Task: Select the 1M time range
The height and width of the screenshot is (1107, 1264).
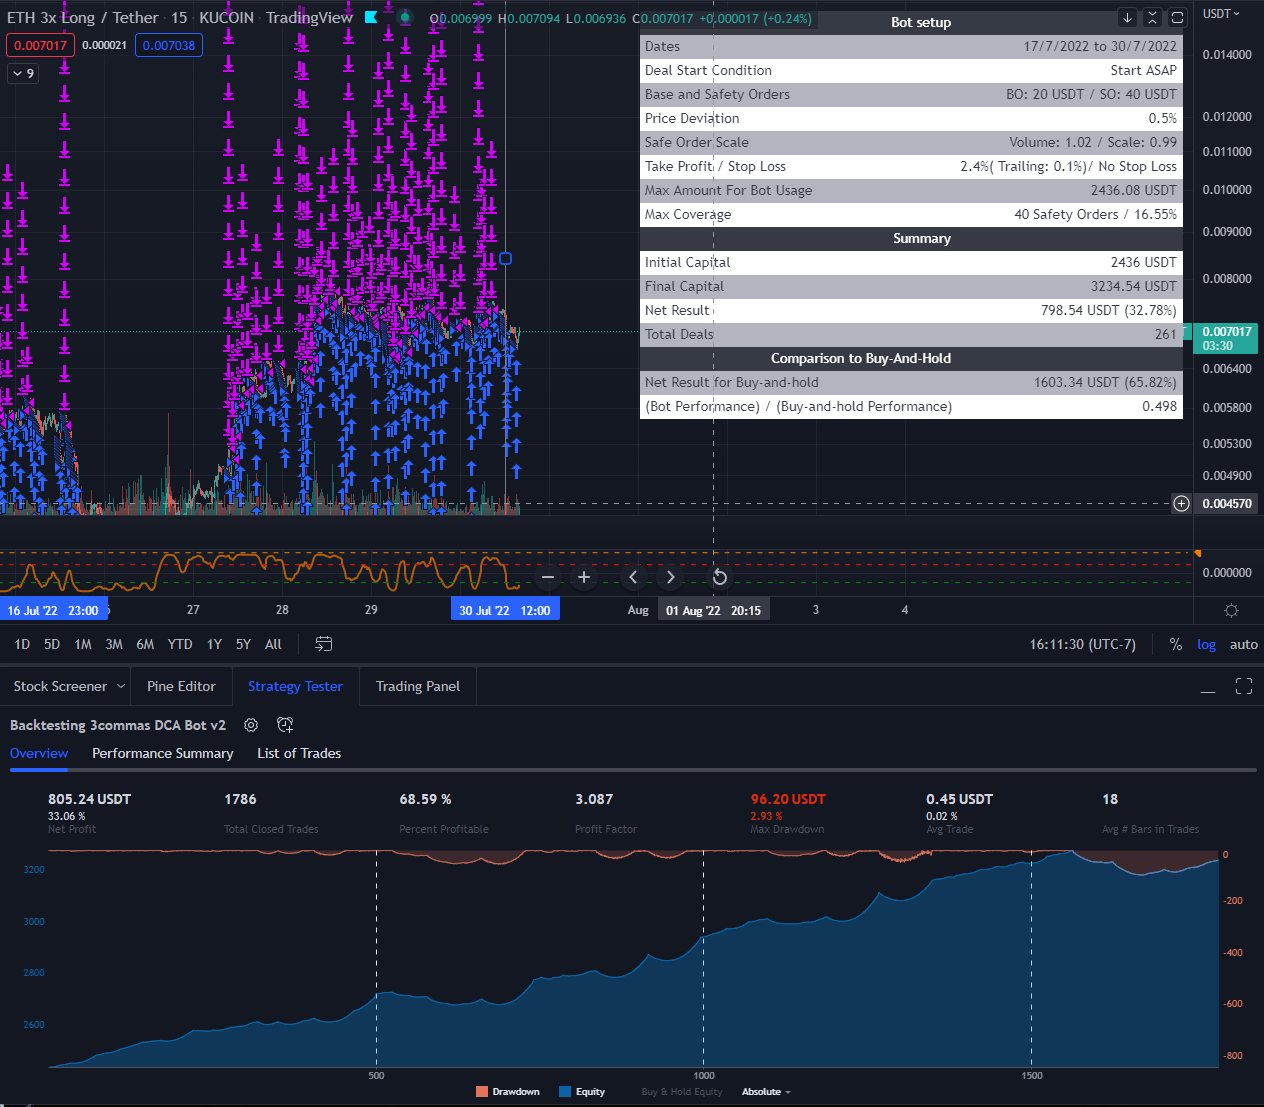Action: coord(83,644)
